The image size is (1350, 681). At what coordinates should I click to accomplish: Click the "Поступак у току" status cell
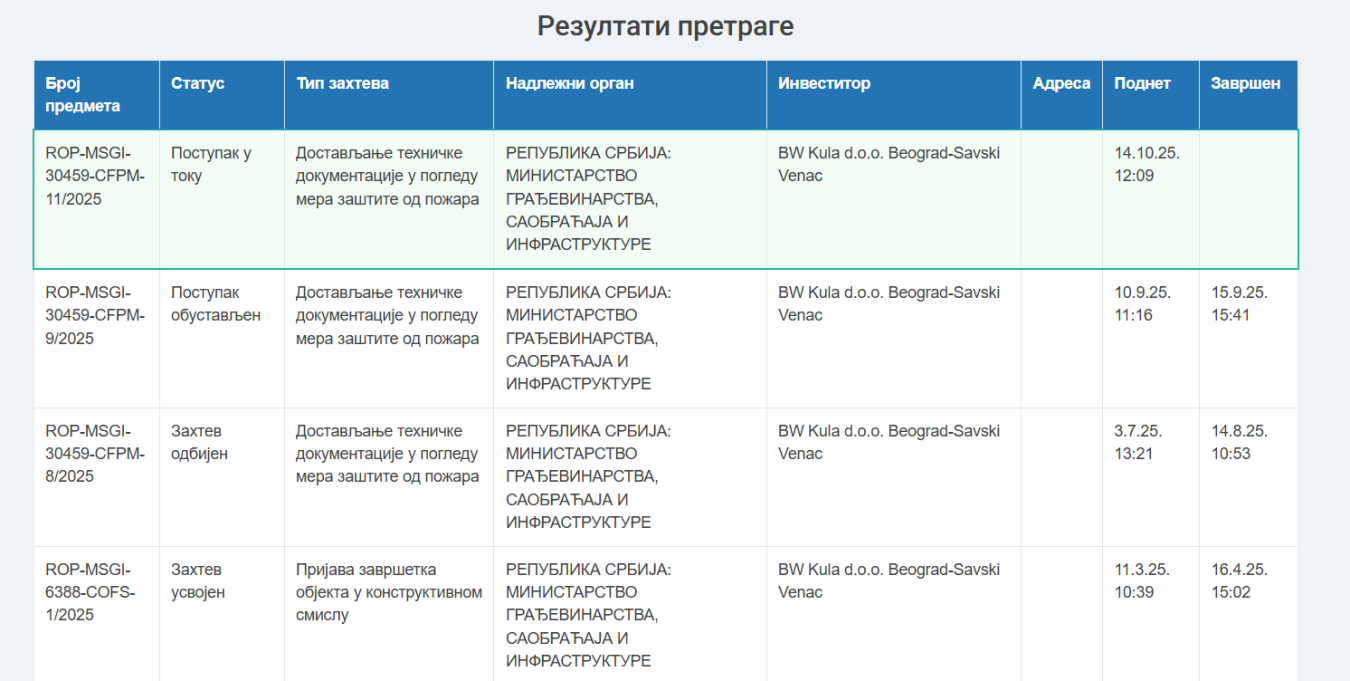211,164
